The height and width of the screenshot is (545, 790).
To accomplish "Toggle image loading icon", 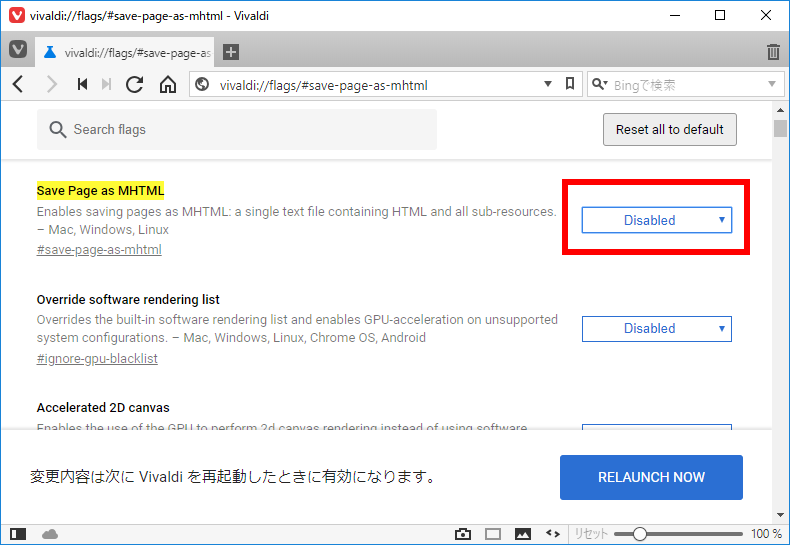I will (x=522, y=534).
